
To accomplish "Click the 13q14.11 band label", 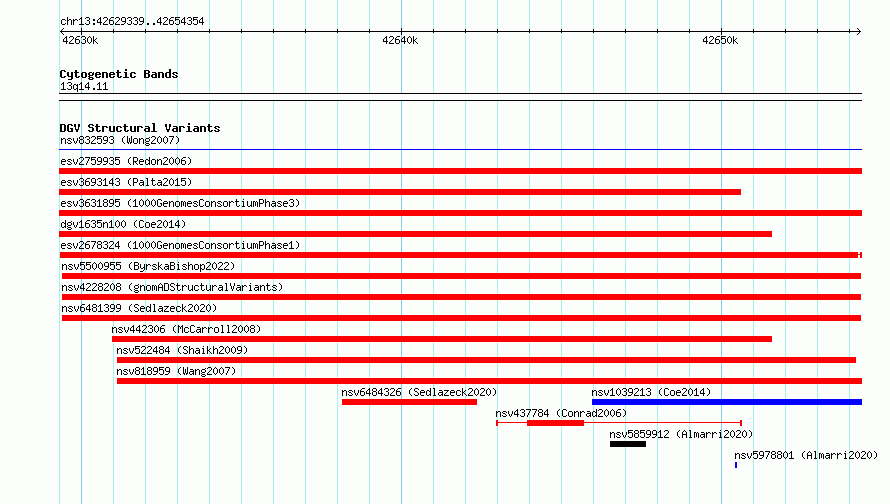I will point(84,86).
